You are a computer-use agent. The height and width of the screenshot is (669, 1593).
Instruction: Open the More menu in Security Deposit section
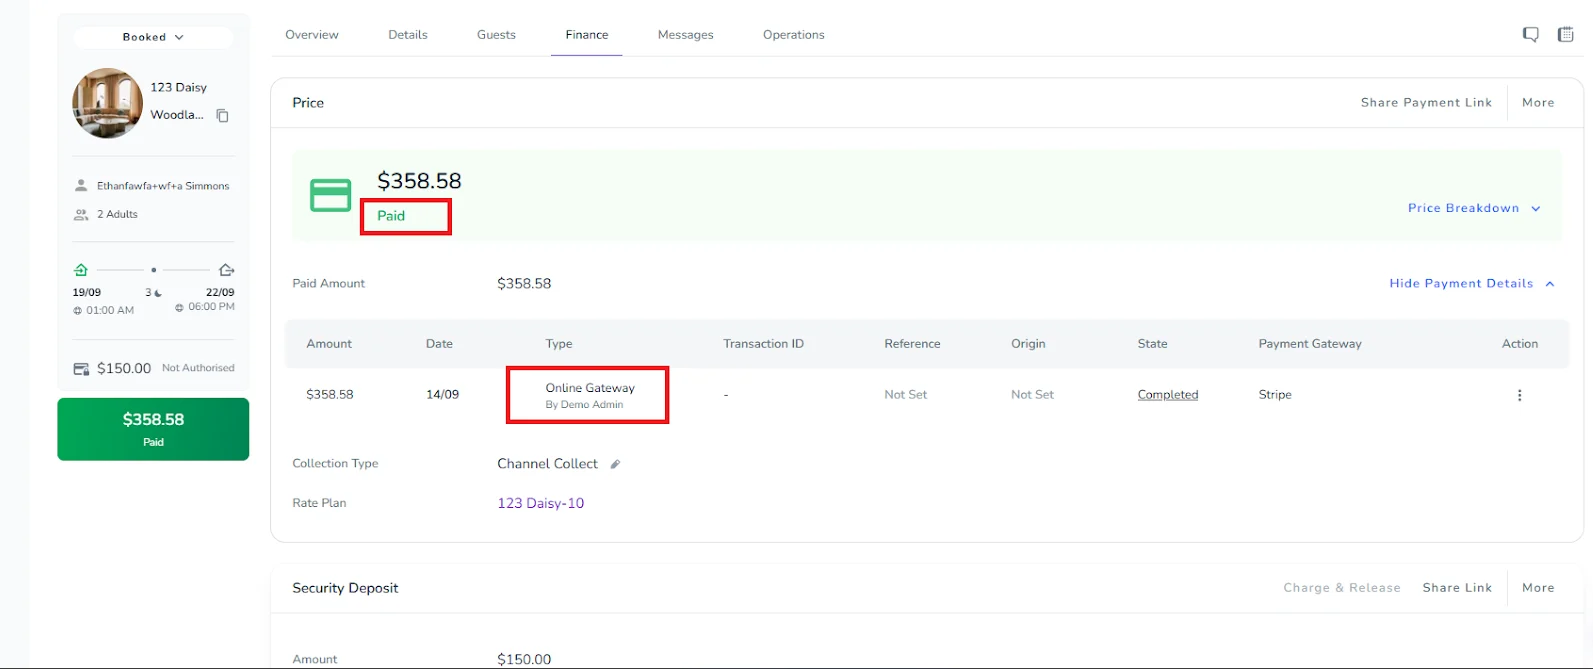tap(1538, 588)
